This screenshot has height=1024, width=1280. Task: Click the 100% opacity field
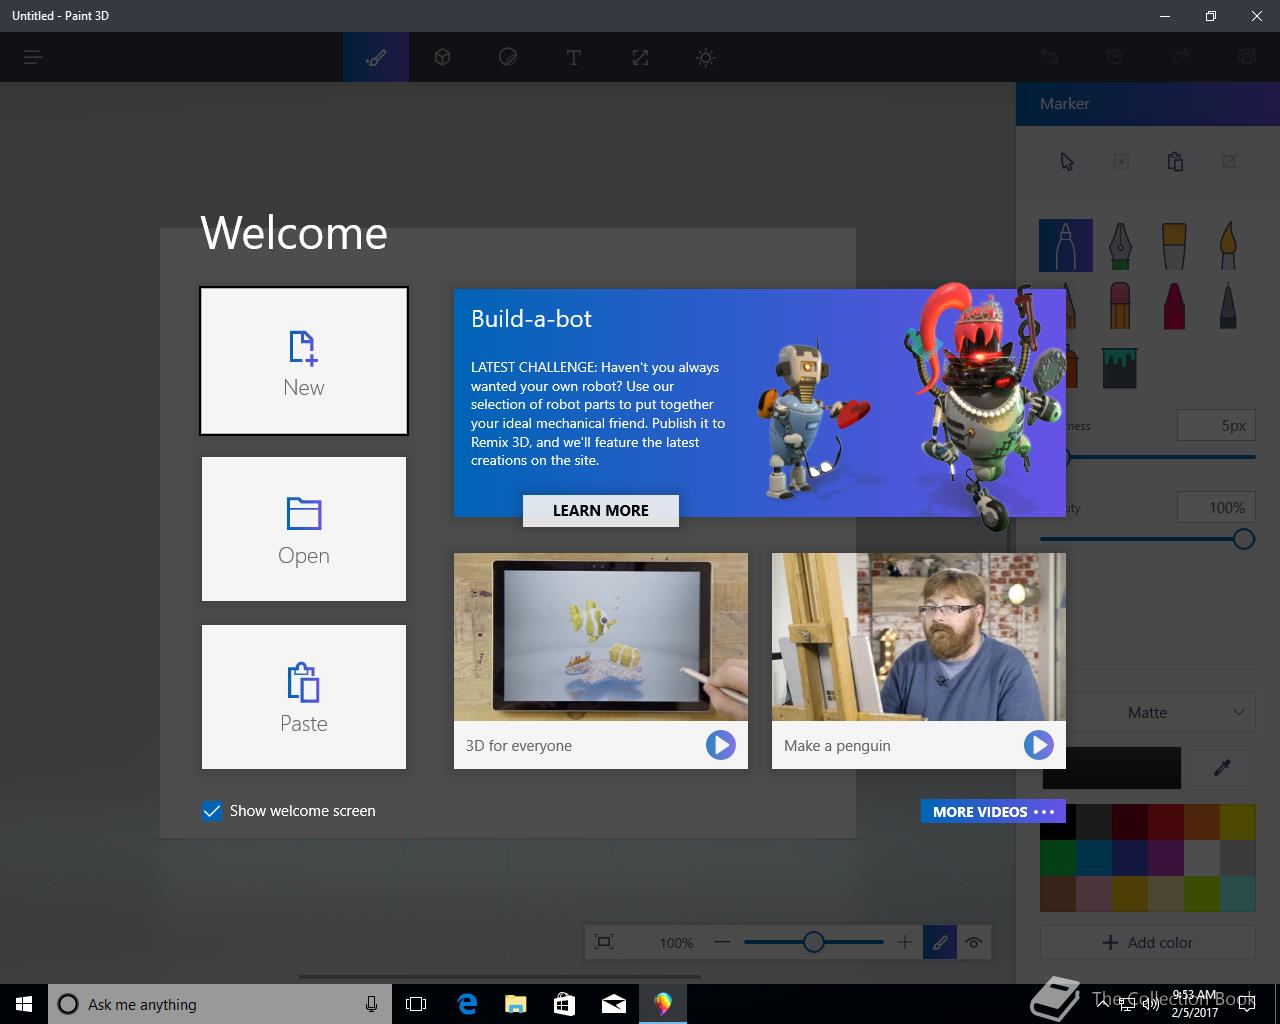tap(1216, 507)
